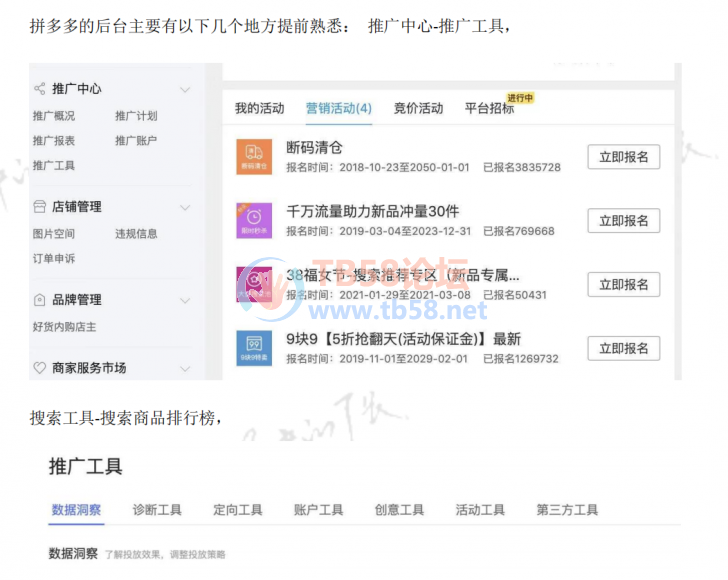Image resolution: width=728 pixels, height=580 pixels.
Task: Open the 9块9 blue activity icon
Action: (x=254, y=348)
